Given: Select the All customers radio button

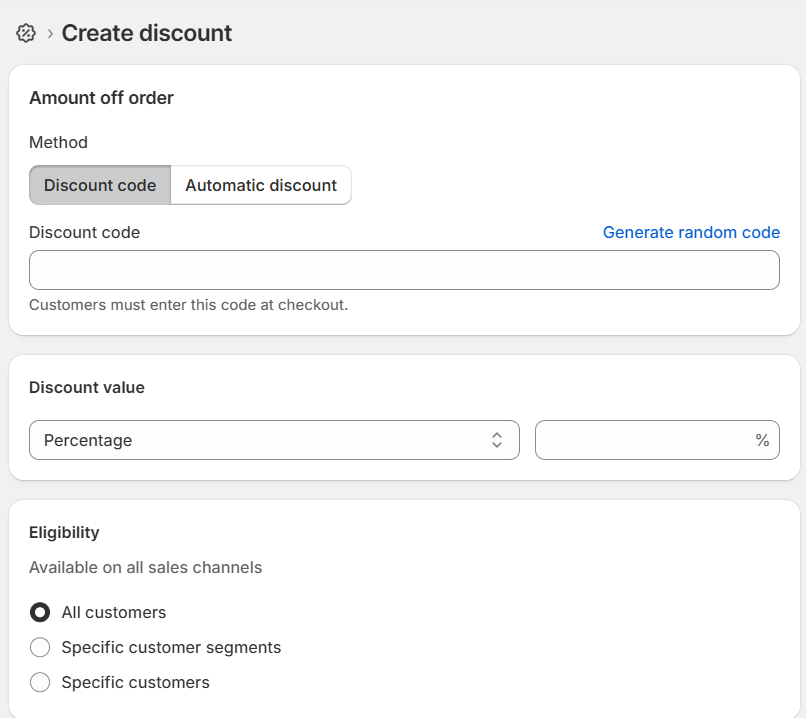Looking at the screenshot, I should (x=40, y=612).
